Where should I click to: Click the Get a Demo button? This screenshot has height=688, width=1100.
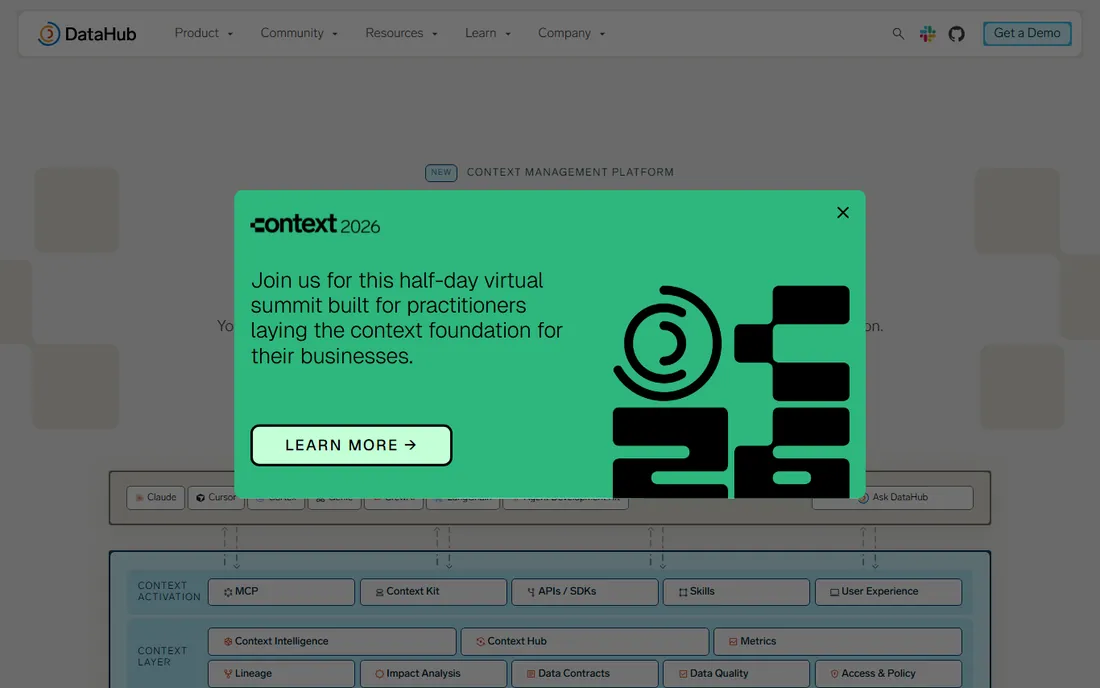click(x=1027, y=34)
